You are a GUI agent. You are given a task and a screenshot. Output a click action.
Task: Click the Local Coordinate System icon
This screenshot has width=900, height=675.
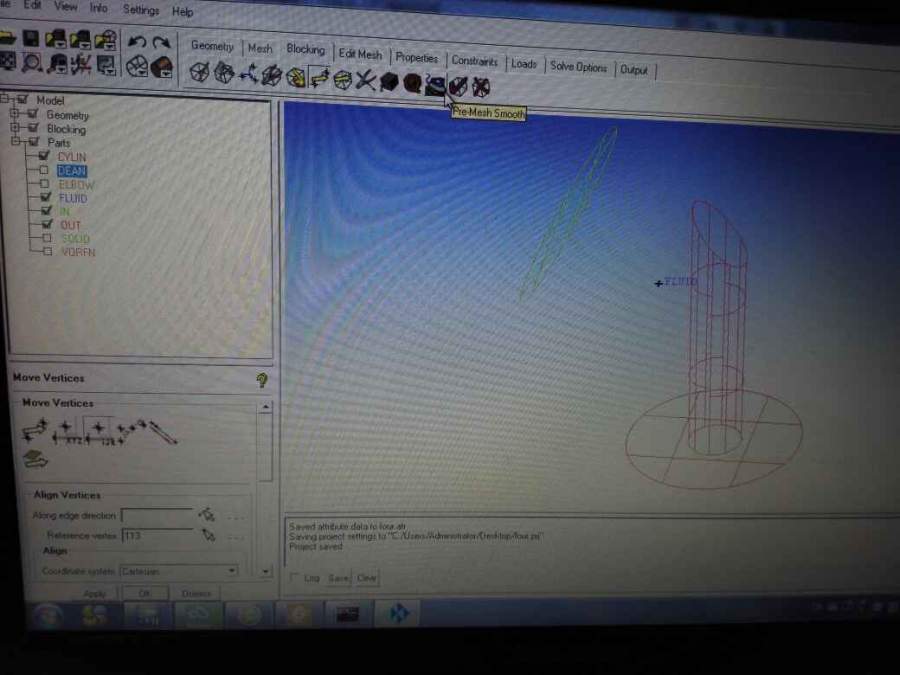81,64
